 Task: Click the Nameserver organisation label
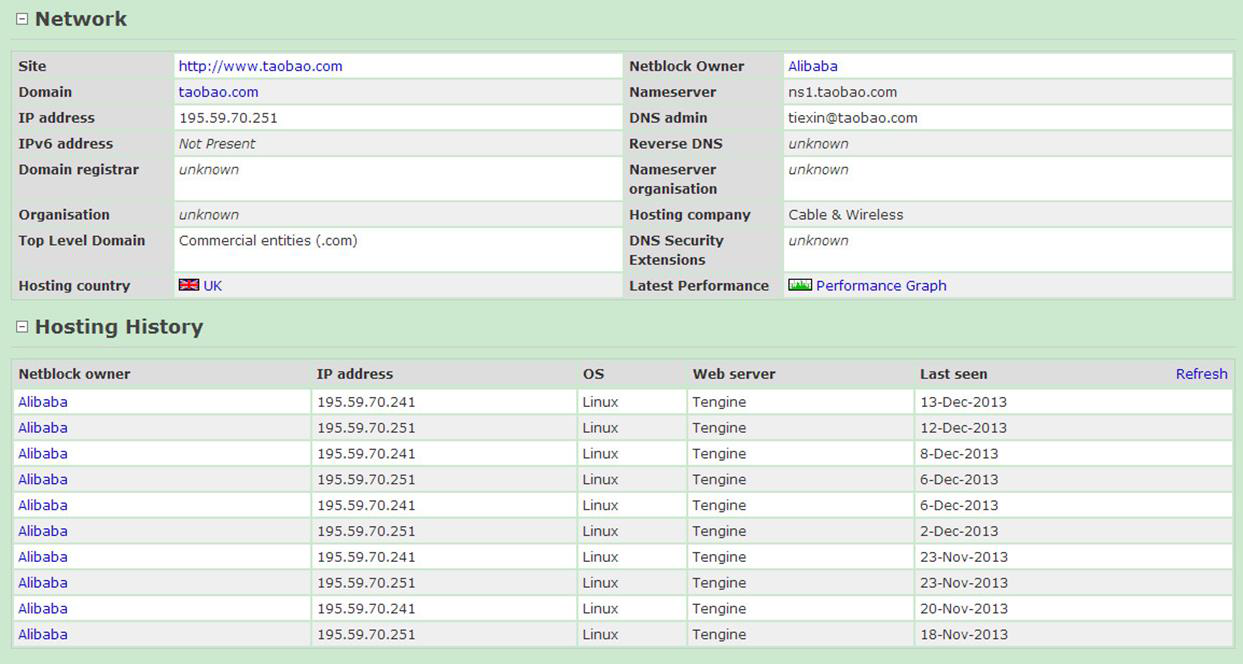click(673, 179)
